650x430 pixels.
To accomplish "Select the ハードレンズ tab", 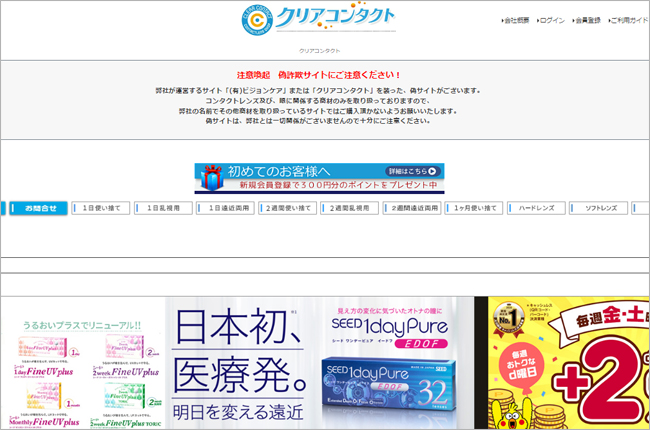I will click(x=536, y=208).
